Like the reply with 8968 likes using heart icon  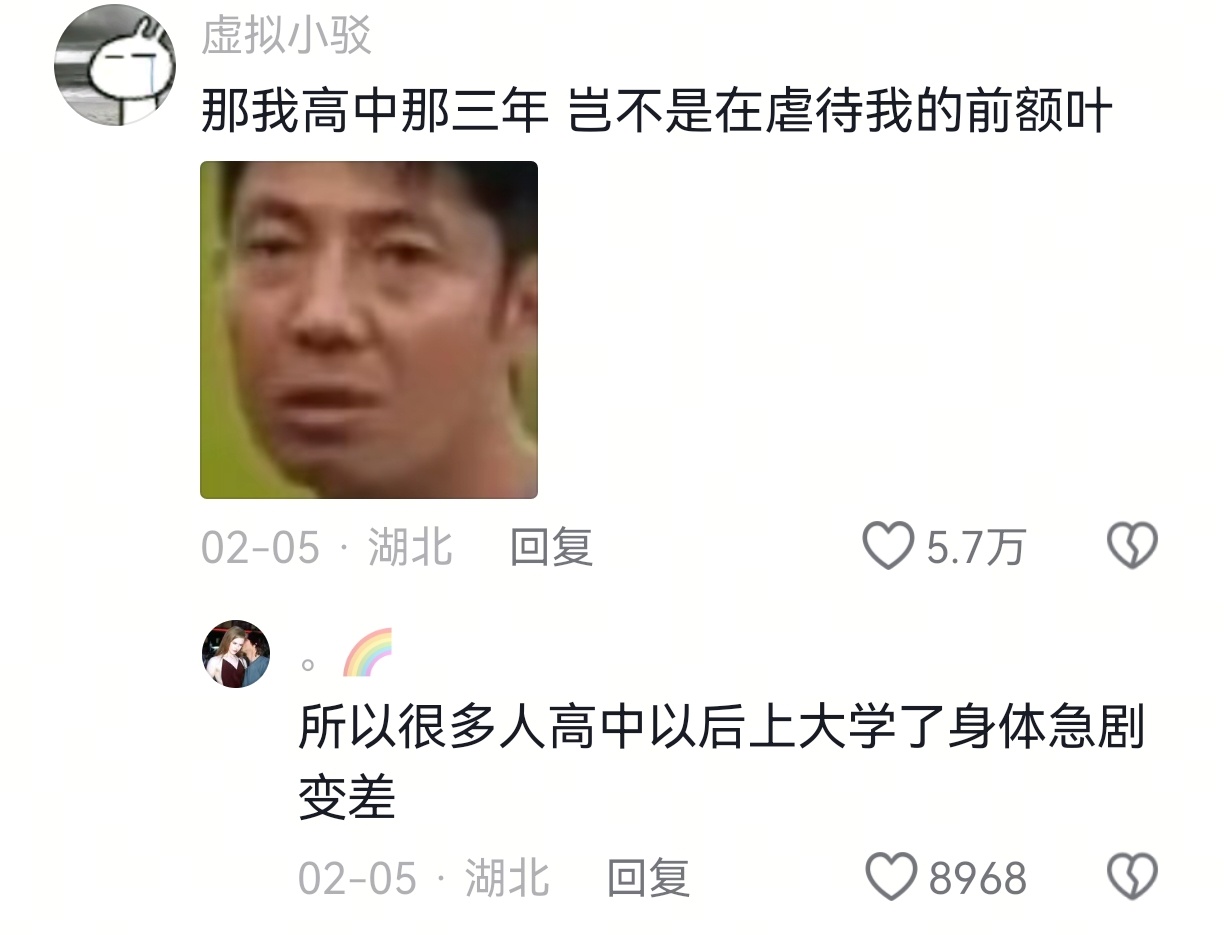tap(890, 878)
